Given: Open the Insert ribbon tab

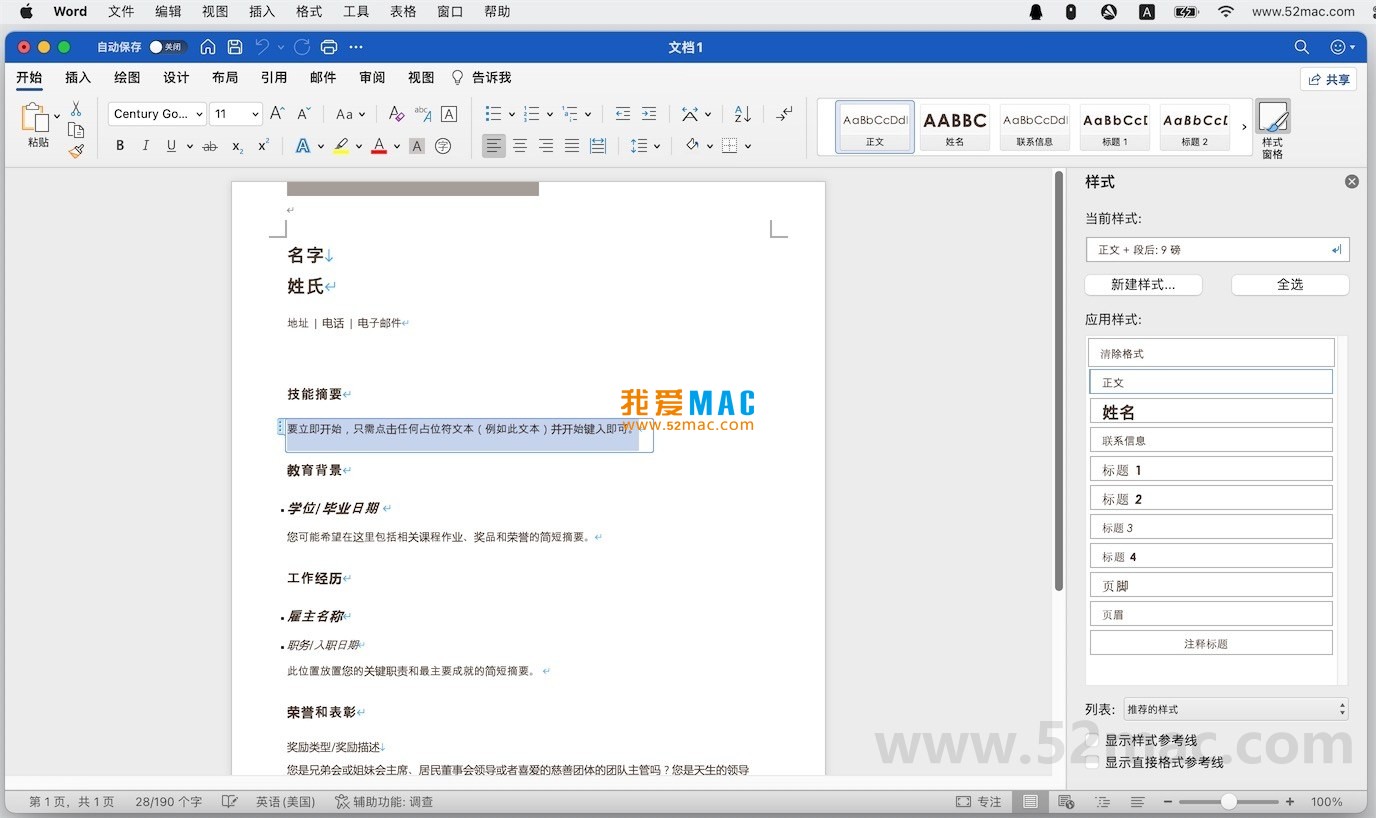Looking at the screenshot, I should click(x=78, y=77).
